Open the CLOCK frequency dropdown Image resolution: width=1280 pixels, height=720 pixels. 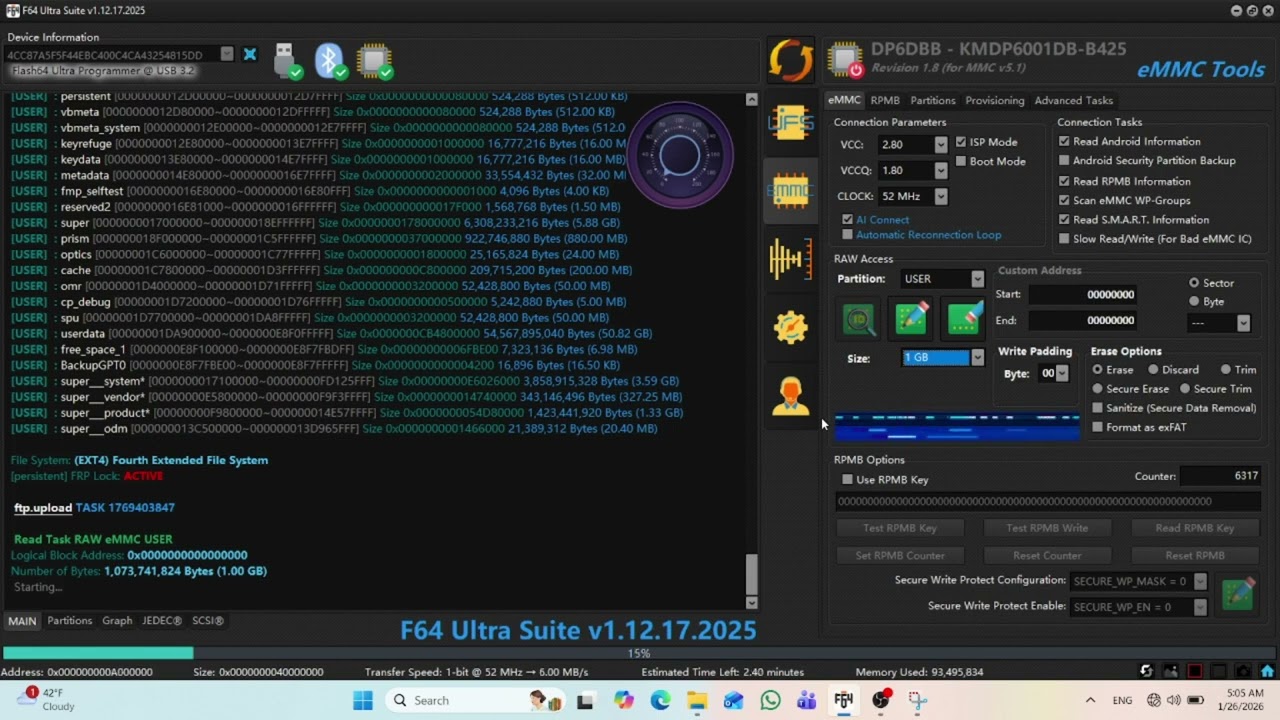[x=940, y=196]
